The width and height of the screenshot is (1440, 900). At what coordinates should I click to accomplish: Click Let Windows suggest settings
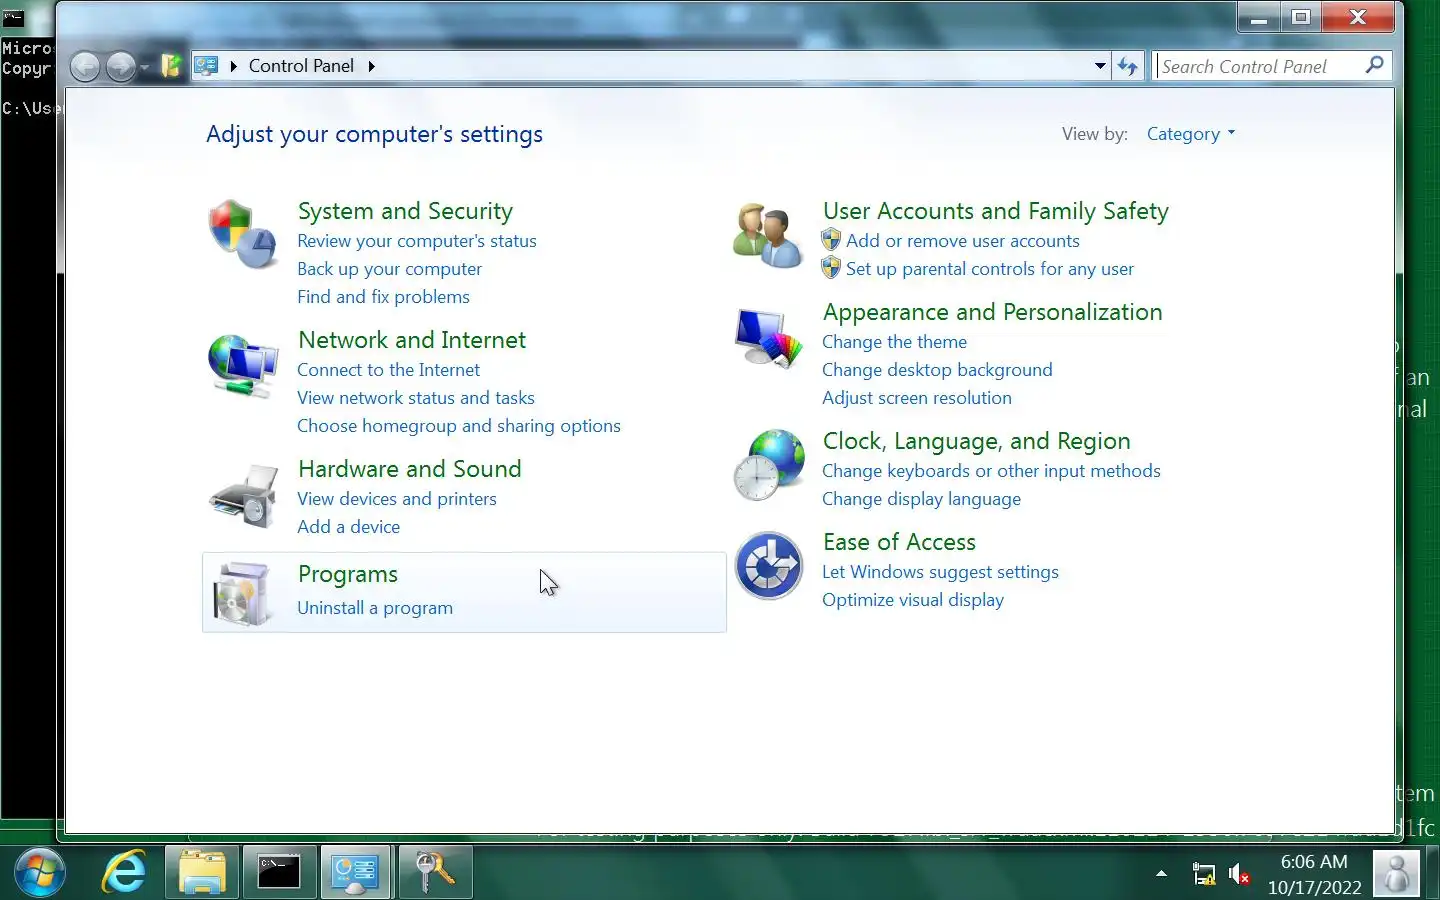(940, 572)
